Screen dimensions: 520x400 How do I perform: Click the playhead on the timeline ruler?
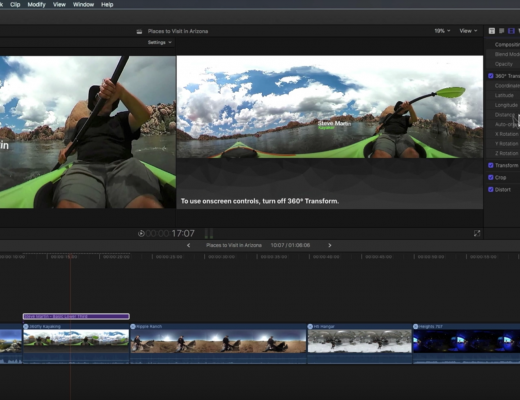click(70, 257)
